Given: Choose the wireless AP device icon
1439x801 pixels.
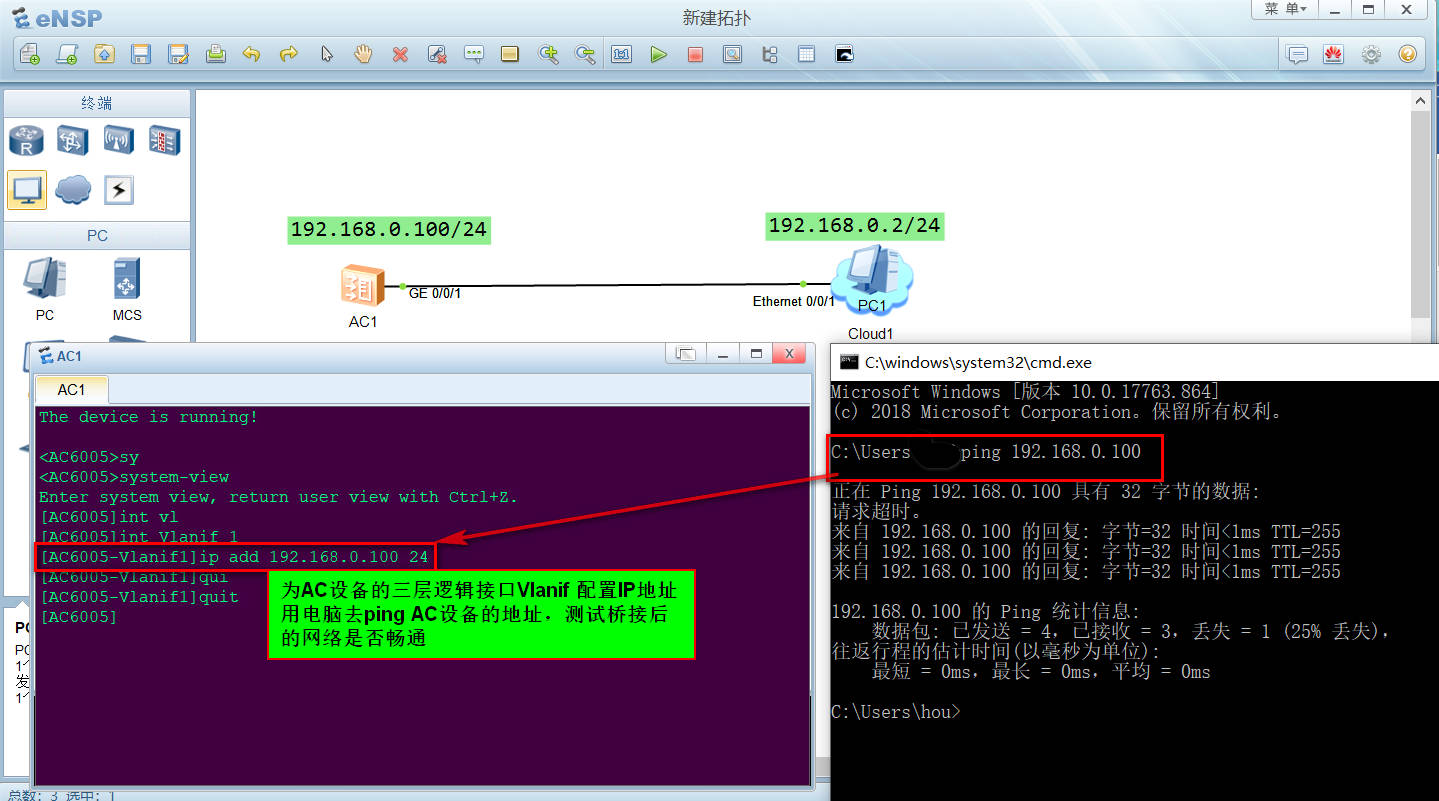Looking at the screenshot, I should click(118, 140).
